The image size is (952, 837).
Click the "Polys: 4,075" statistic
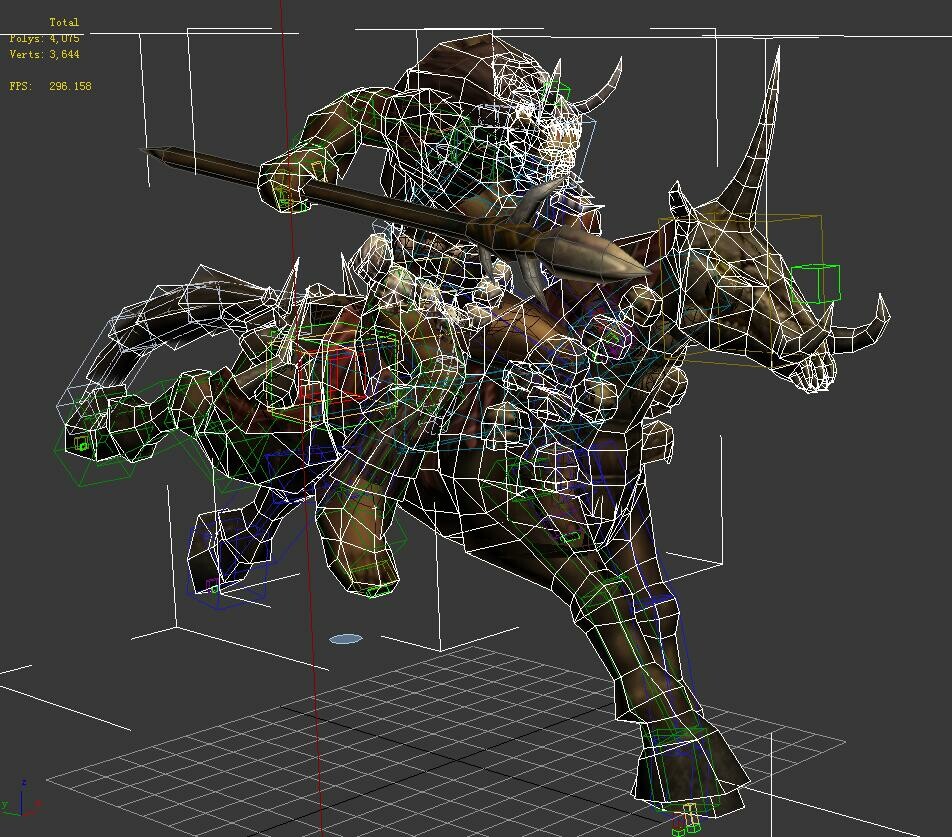click(x=44, y=38)
